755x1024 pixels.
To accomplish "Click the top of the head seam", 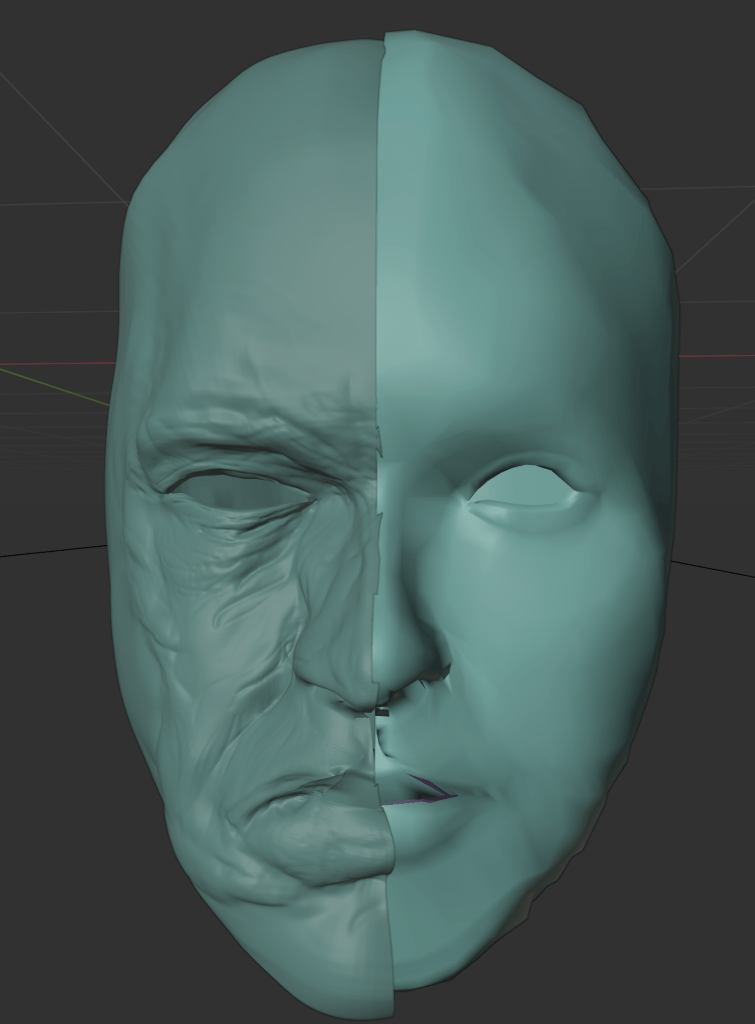I will (x=383, y=40).
